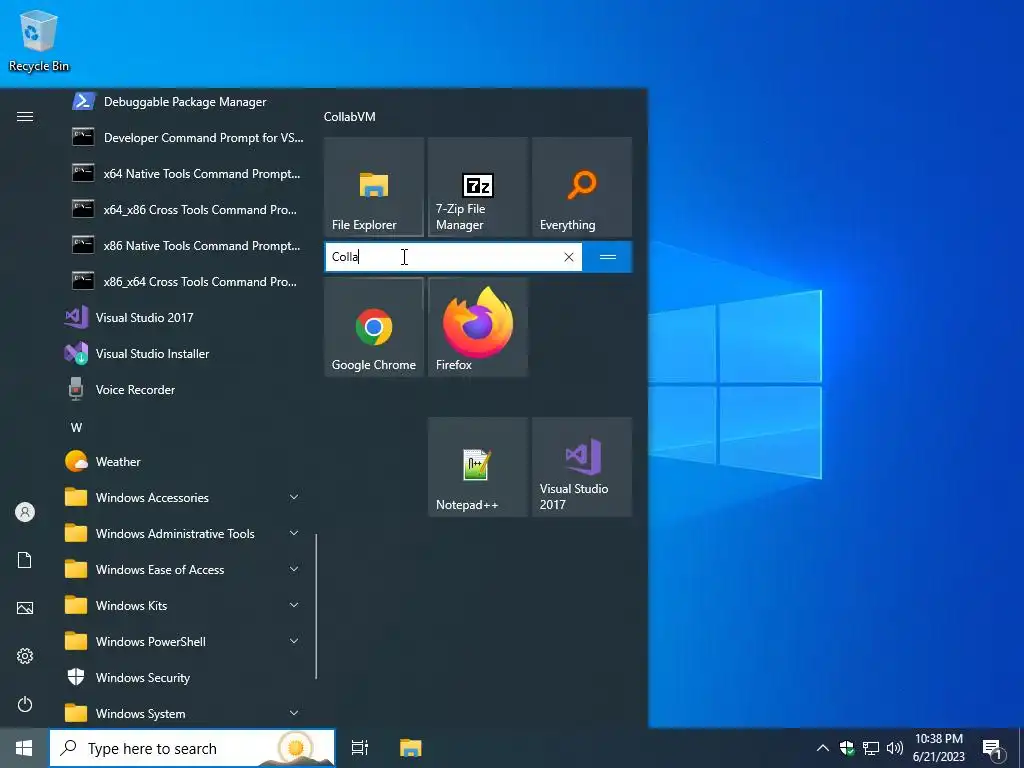The image size is (1024, 768).
Task: Launch 7-Zip File Manager tile
Action: point(478,187)
